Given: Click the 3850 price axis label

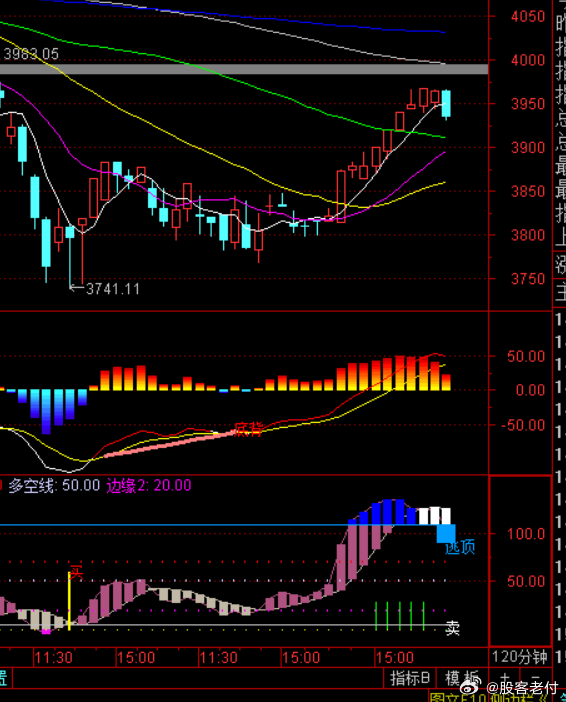Looking at the screenshot, I should click(x=528, y=191).
